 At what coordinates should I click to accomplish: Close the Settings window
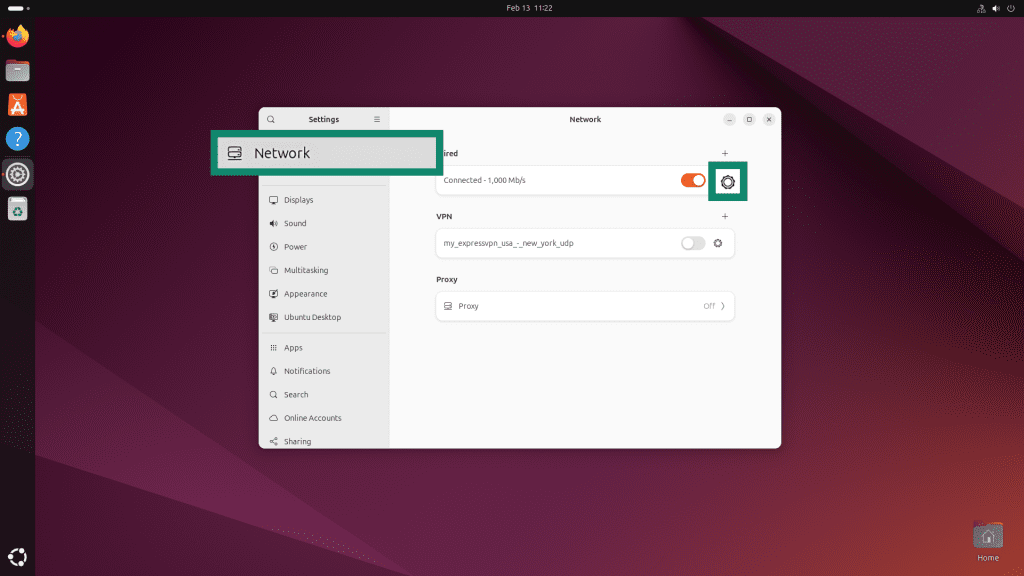pyautogui.click(x=769, y=120)
